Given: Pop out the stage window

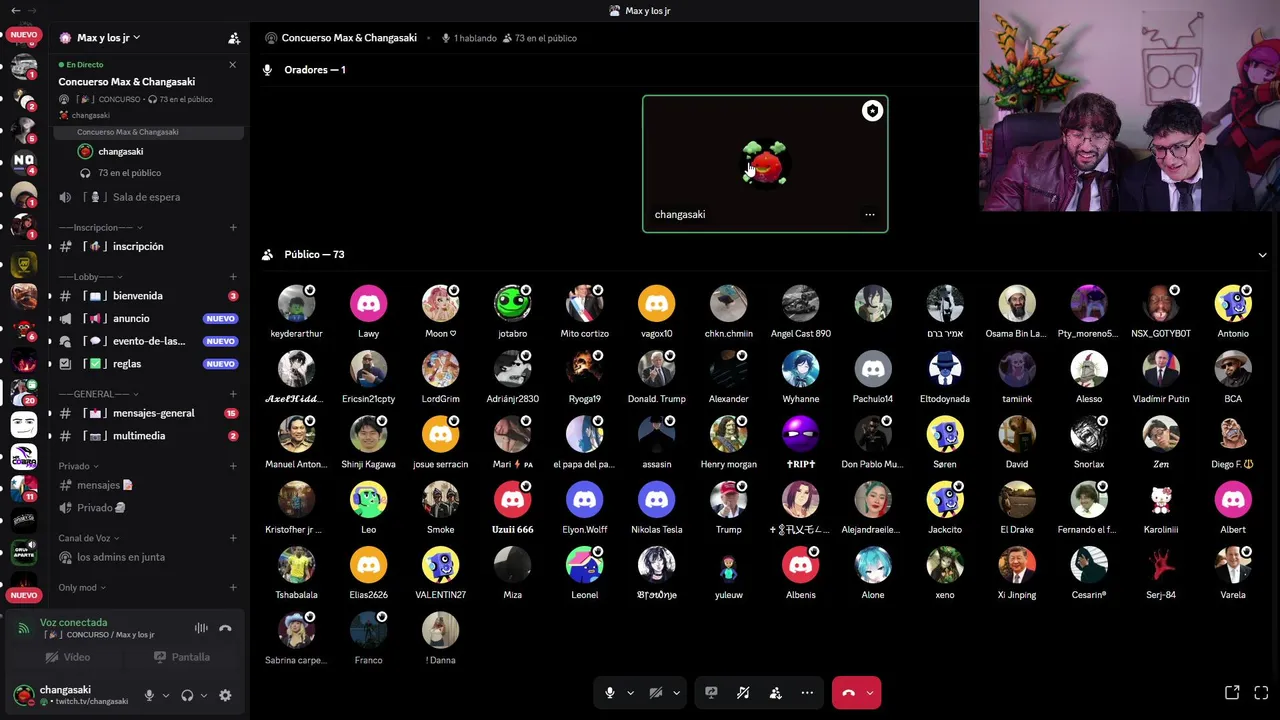Looking at the screenshot, I should click(x=1232, y=693).
